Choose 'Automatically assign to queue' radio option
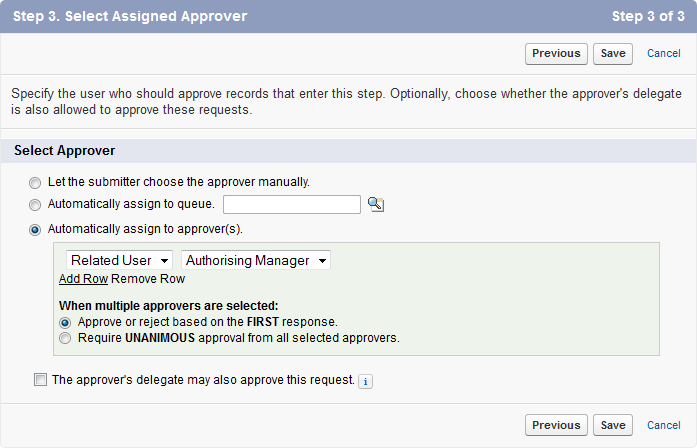This screenshot has width=697, height=448. pos(36,205)
